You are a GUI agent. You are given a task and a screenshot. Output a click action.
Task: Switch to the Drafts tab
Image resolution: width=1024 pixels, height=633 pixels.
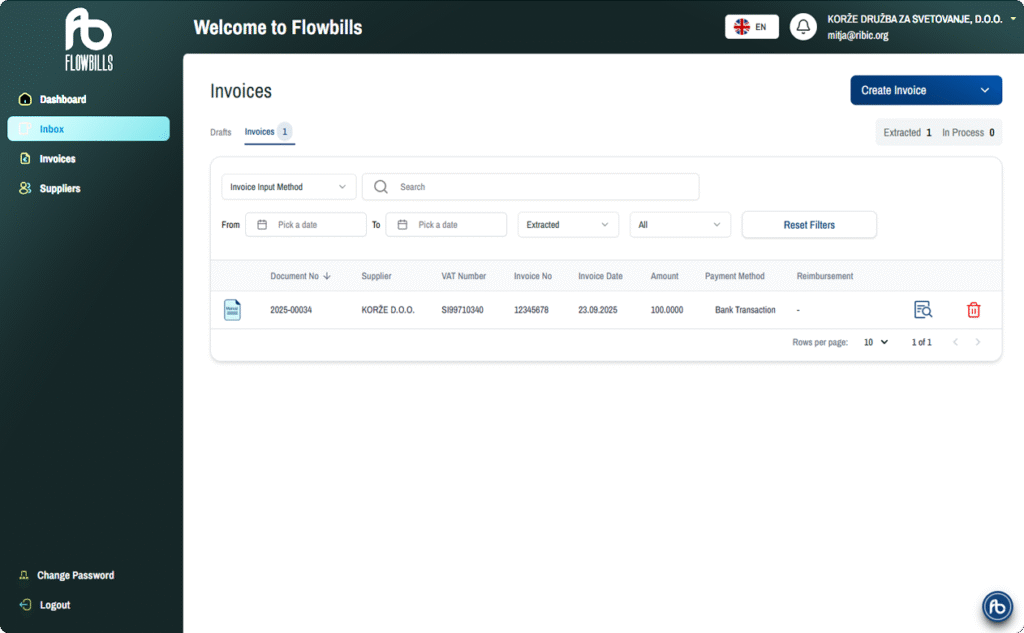(x=220, y=131)
